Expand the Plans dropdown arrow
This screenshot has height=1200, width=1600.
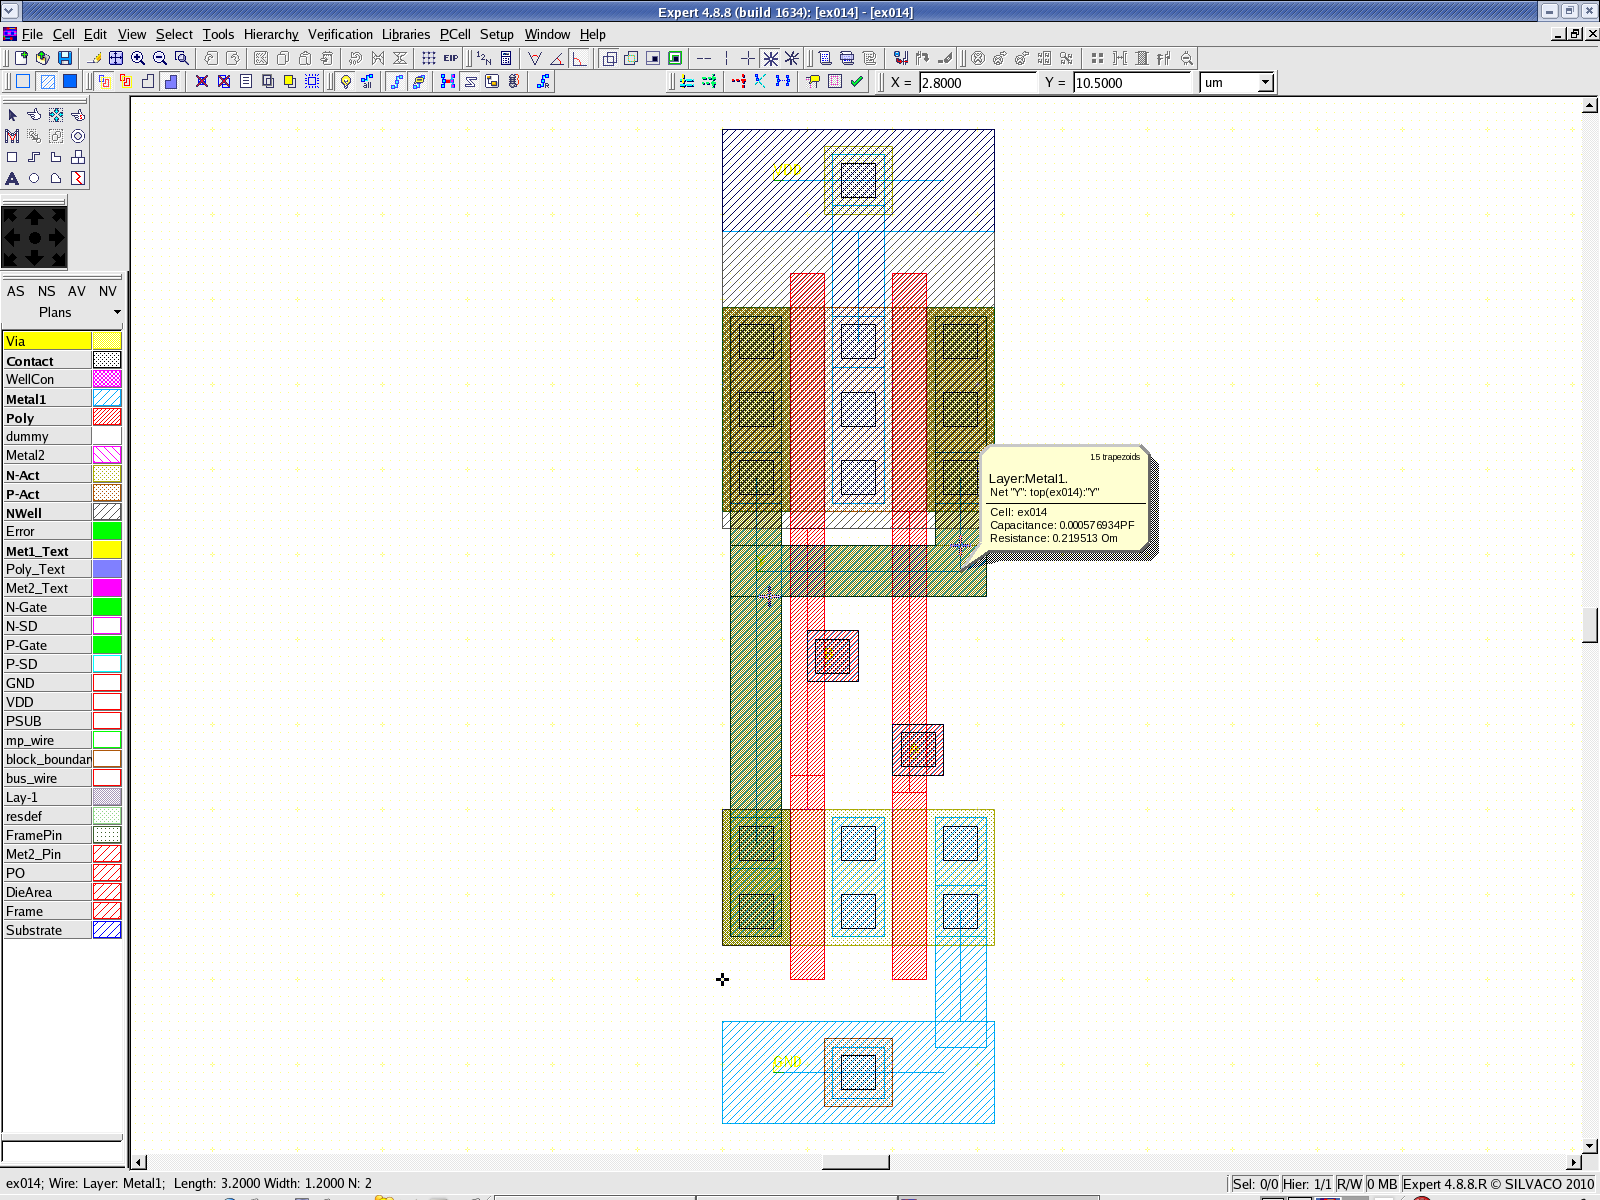[x=117, y=312]
